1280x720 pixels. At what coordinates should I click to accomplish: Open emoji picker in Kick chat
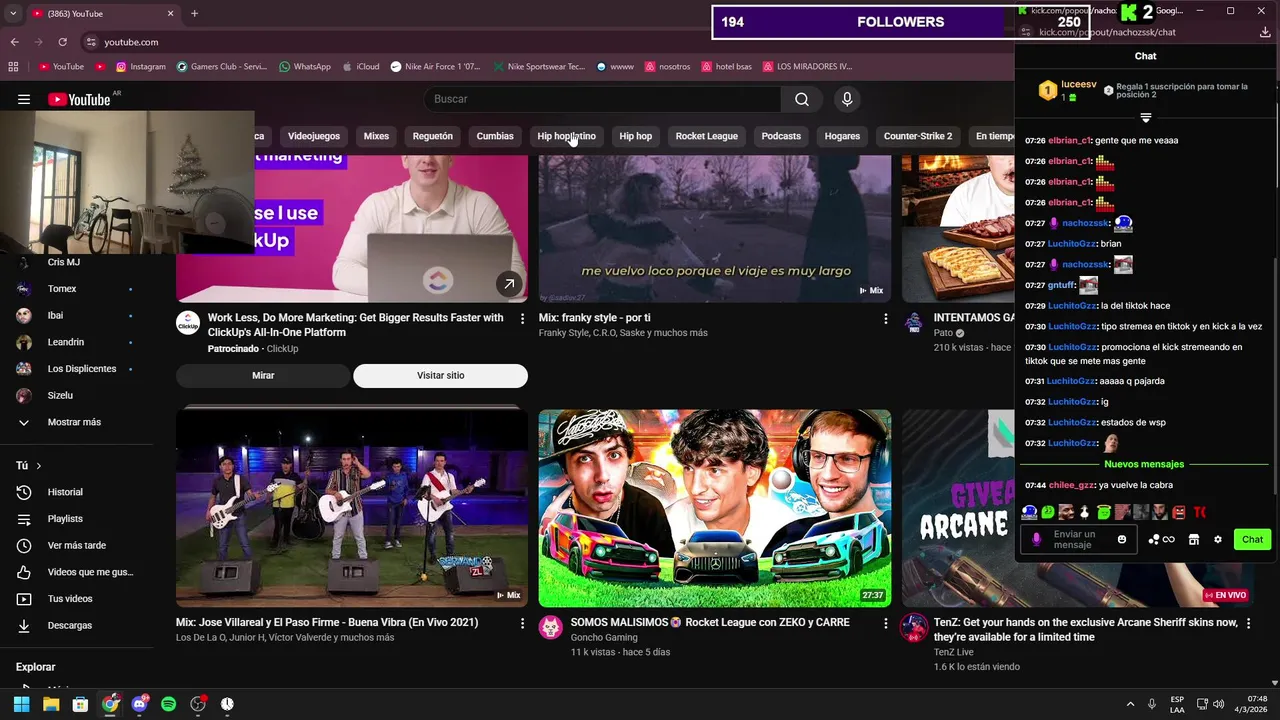(1122, 540)
